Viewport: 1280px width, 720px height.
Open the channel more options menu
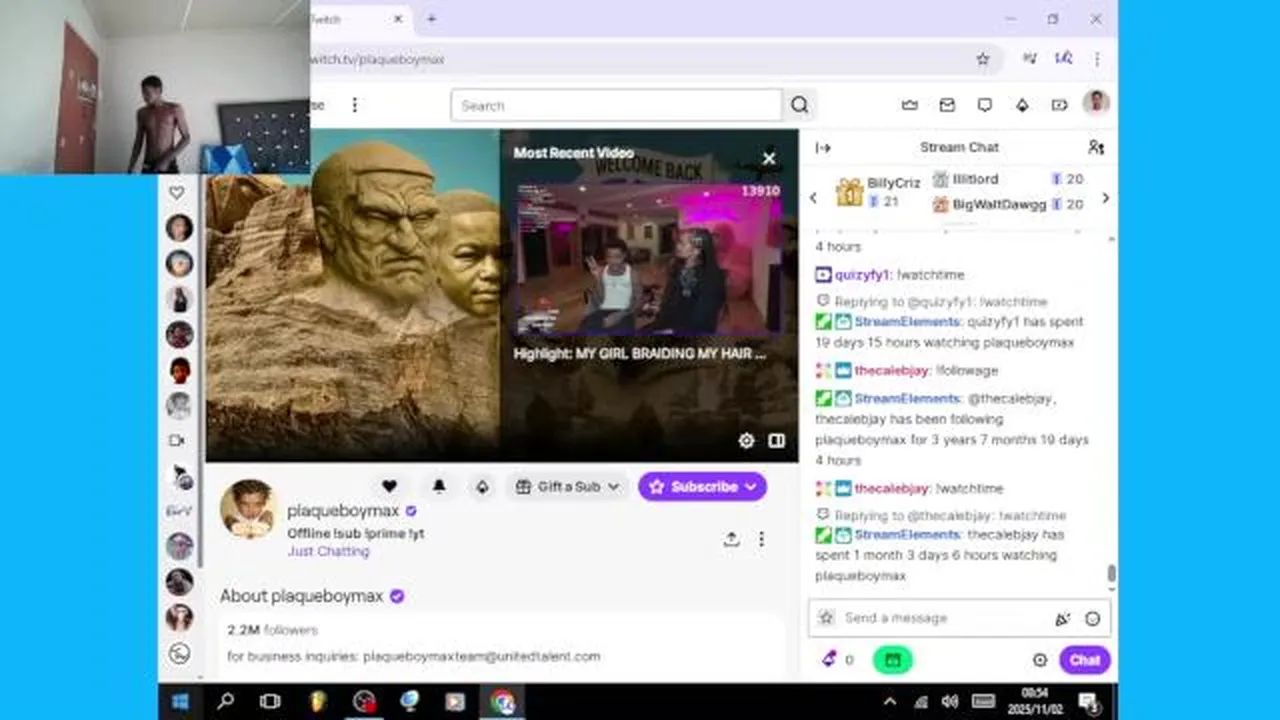761,539
